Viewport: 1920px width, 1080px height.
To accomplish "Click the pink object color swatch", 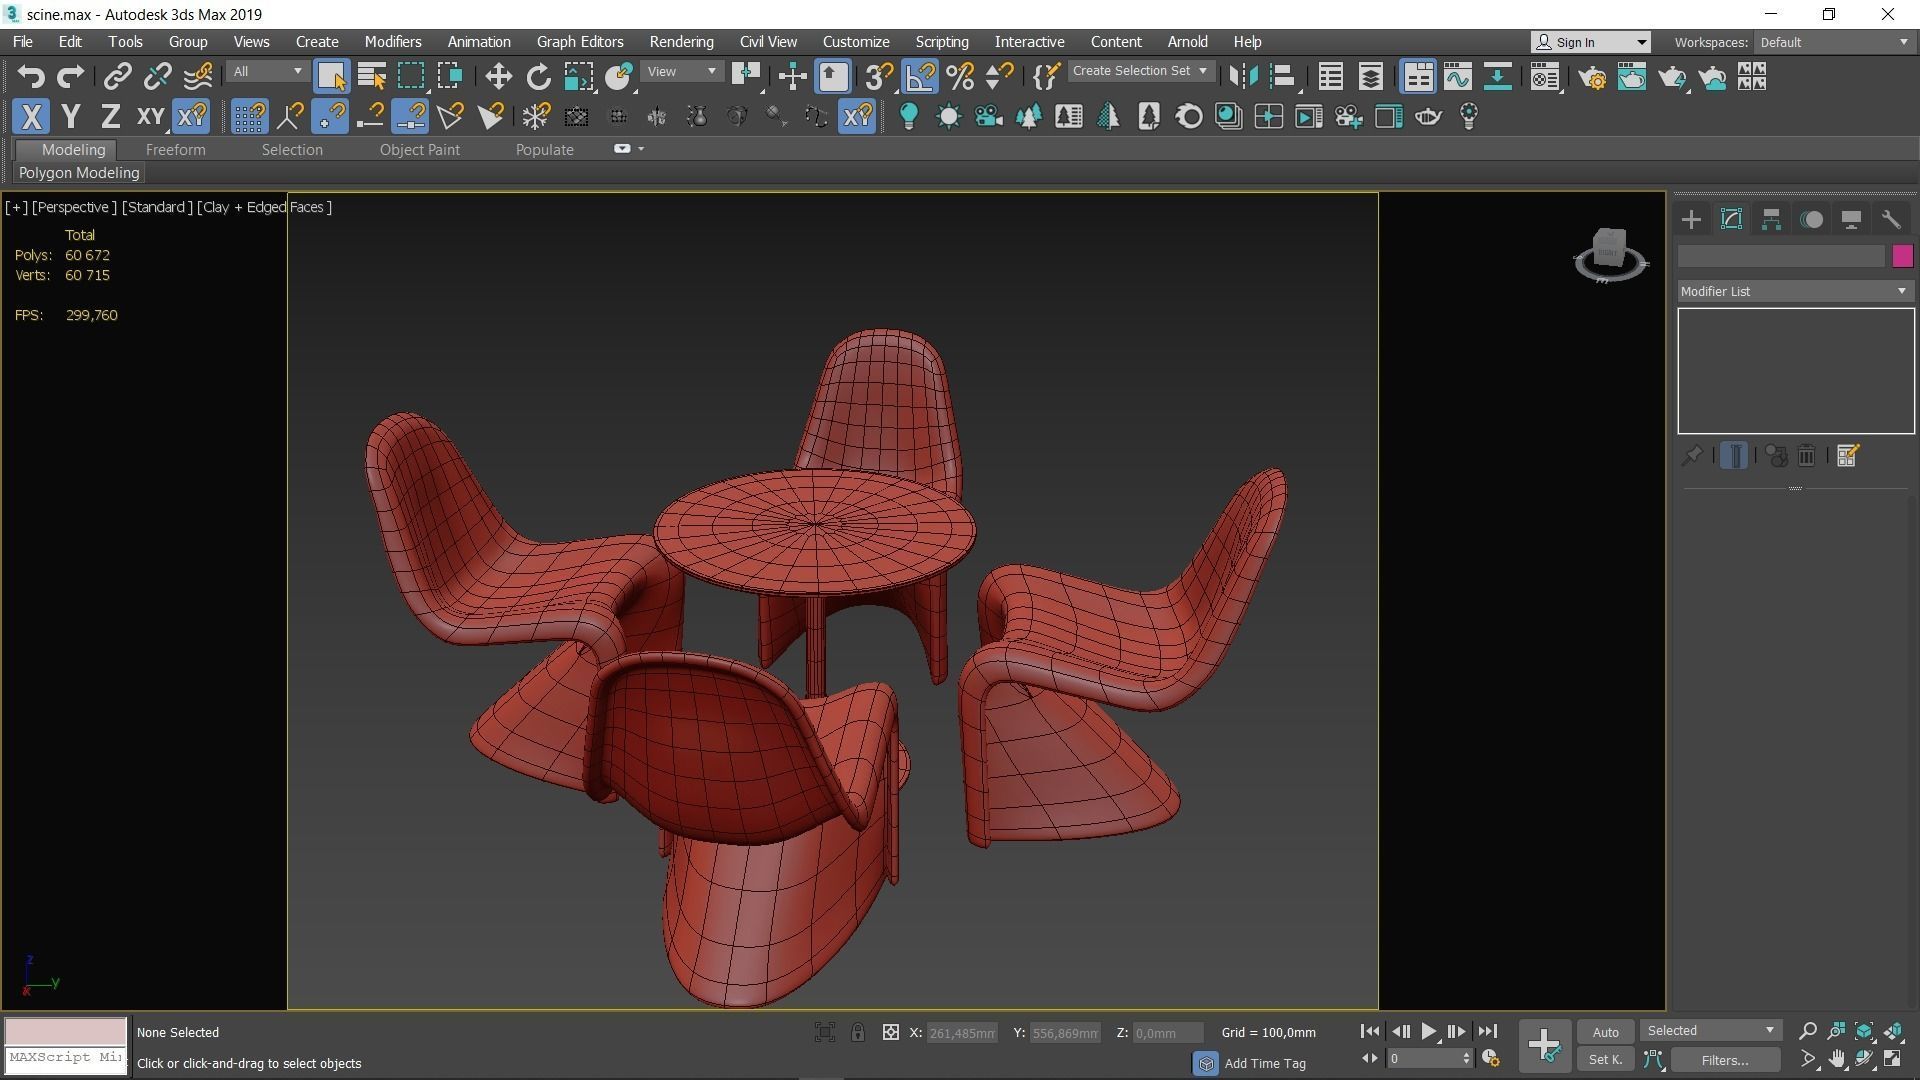I will point(1902,256).
